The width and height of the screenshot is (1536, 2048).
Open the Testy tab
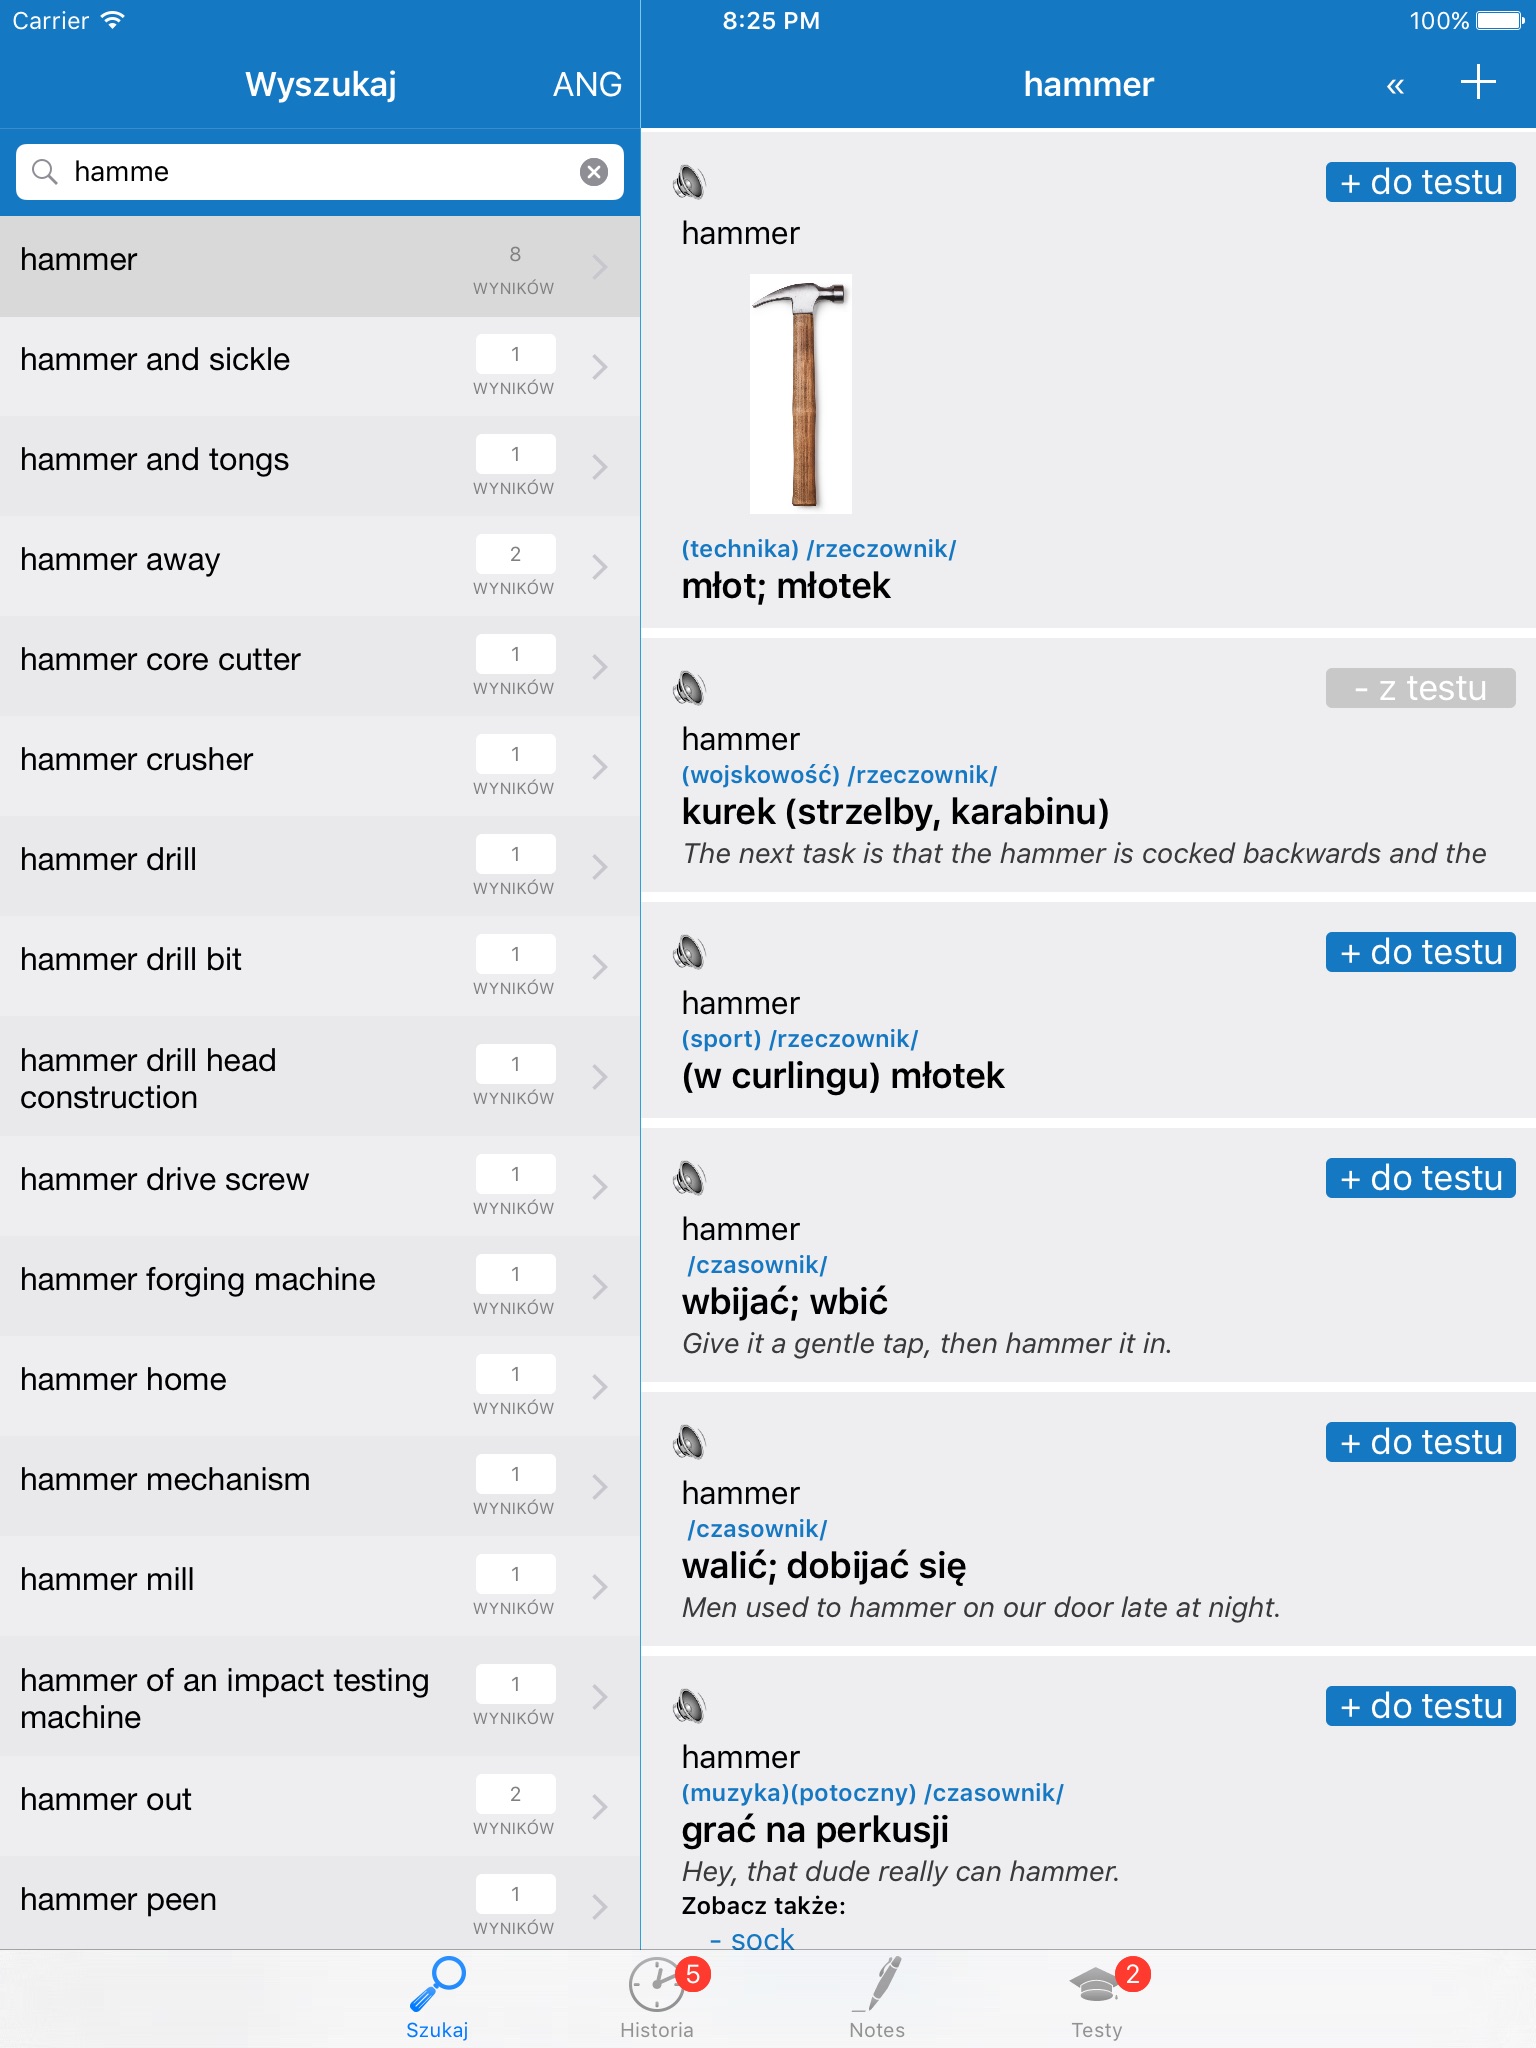[x=1097, y=1997]
